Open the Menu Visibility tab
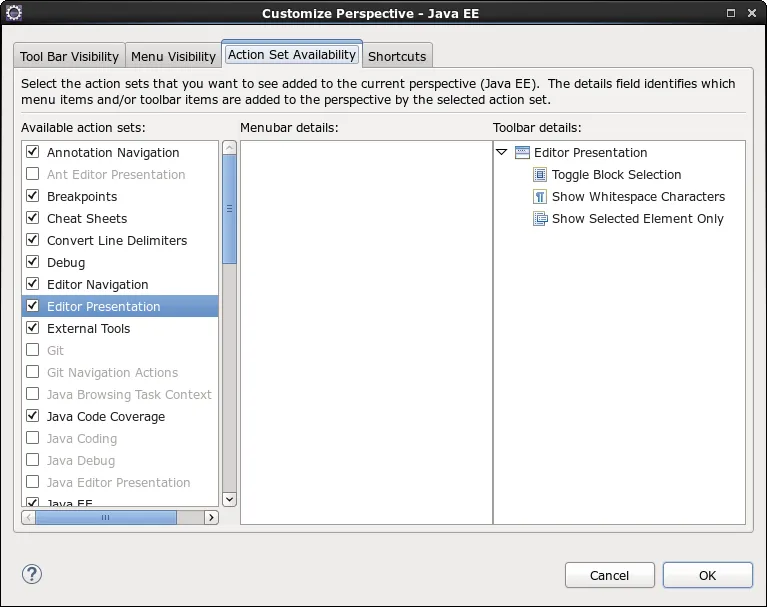The image size is (767, 607). click(x=173, y=56)
